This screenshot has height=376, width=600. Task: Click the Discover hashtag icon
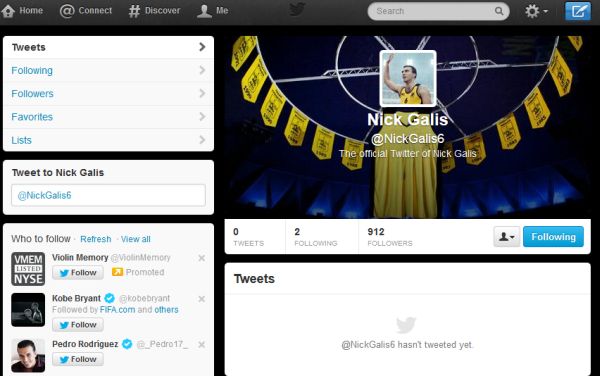tap(134, 11)
